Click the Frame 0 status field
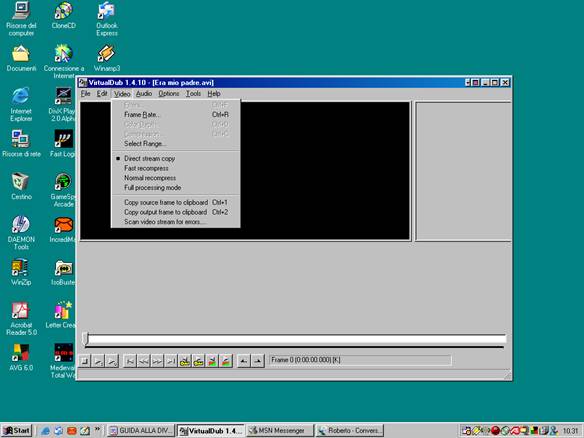 pos(360,360)
